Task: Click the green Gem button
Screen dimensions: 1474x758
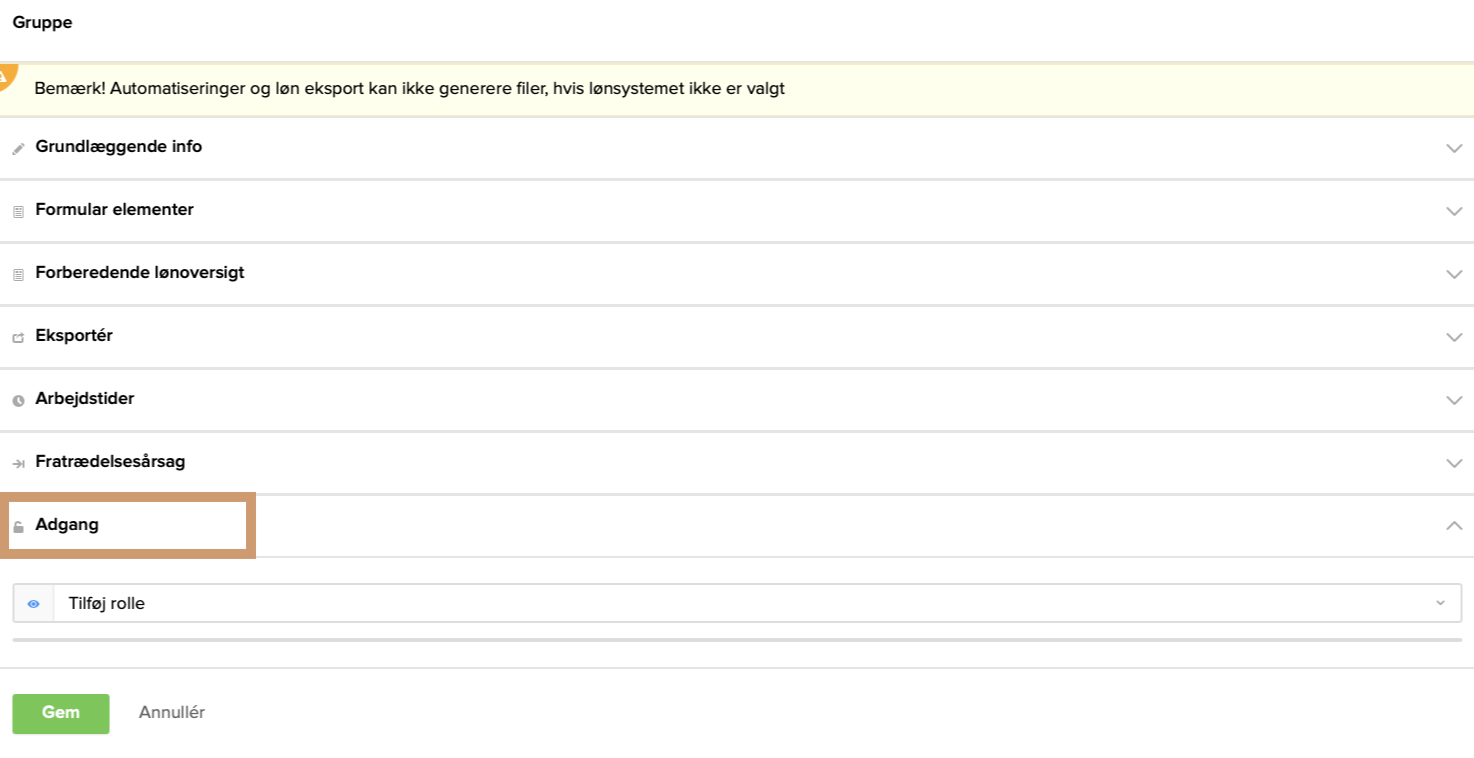Action: (61, 713)
